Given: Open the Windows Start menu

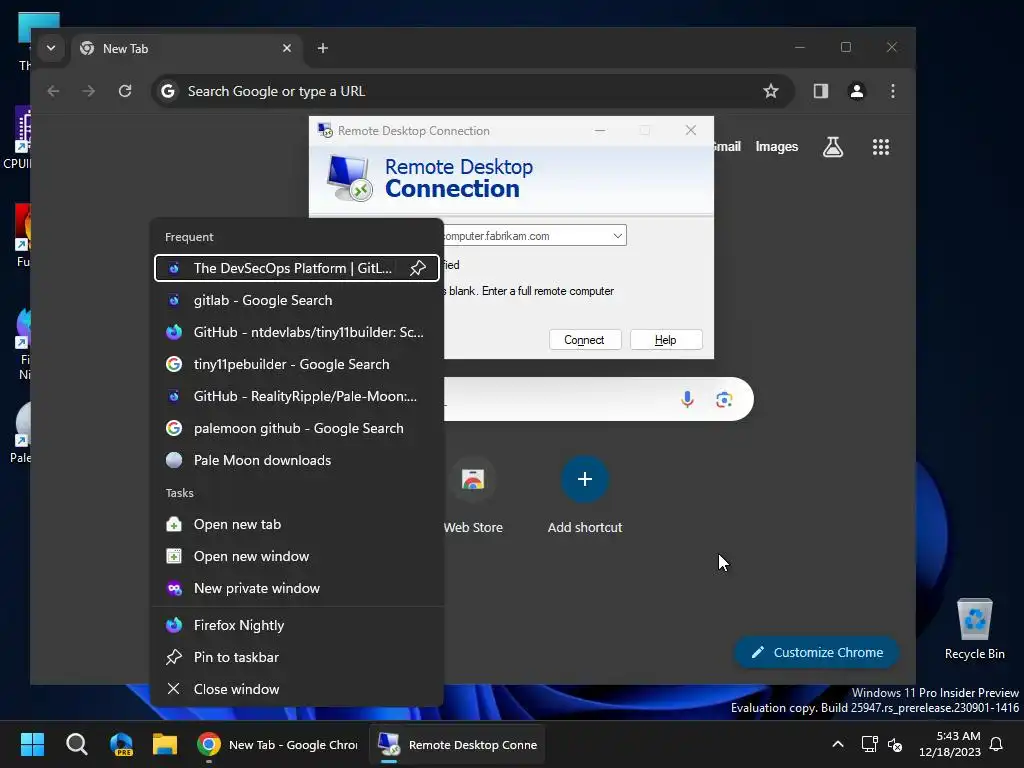Looking at the screenshot, I should coord(32,744).
